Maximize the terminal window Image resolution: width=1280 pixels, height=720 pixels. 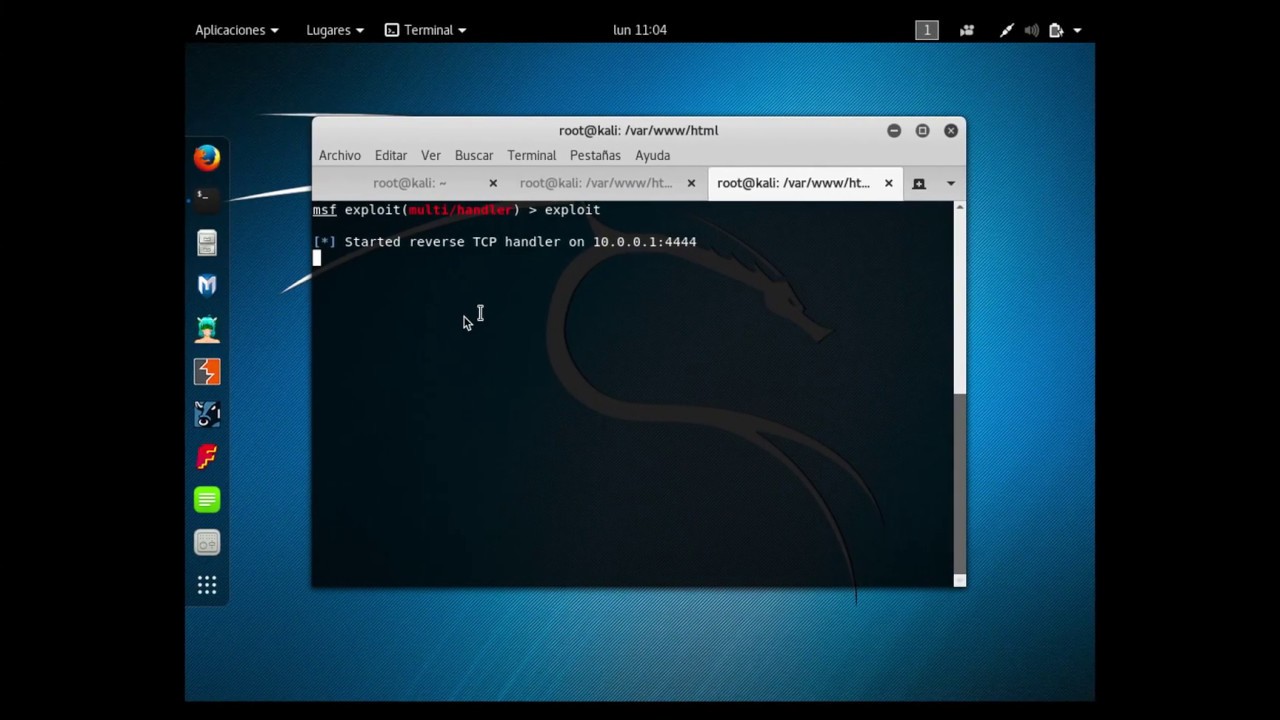click(x=922, y=130)
